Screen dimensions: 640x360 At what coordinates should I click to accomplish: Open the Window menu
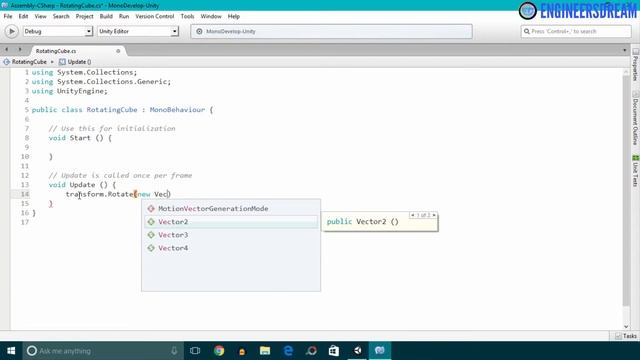click(211, 16)
